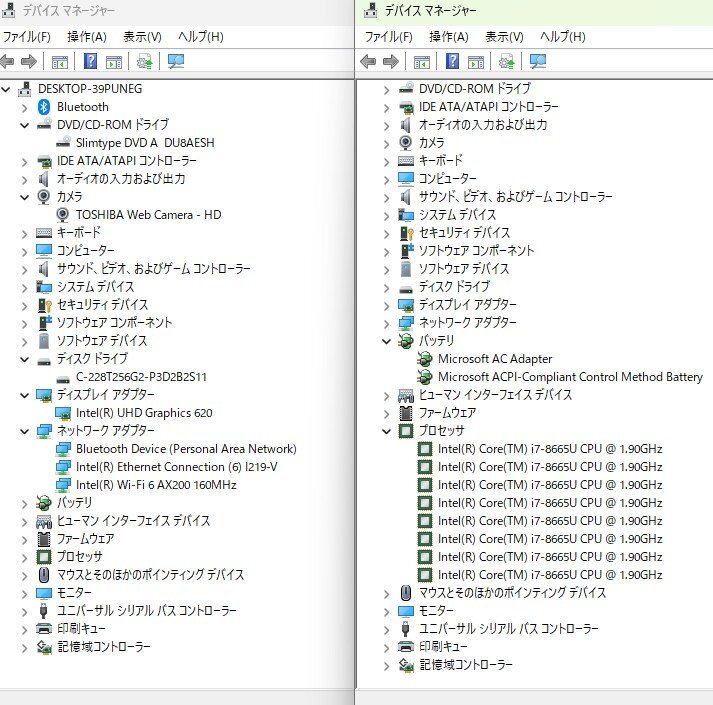The image size is (713, 705).
Task: Click the Bluetooth icon in the left tree
Action: coord(44,107)
